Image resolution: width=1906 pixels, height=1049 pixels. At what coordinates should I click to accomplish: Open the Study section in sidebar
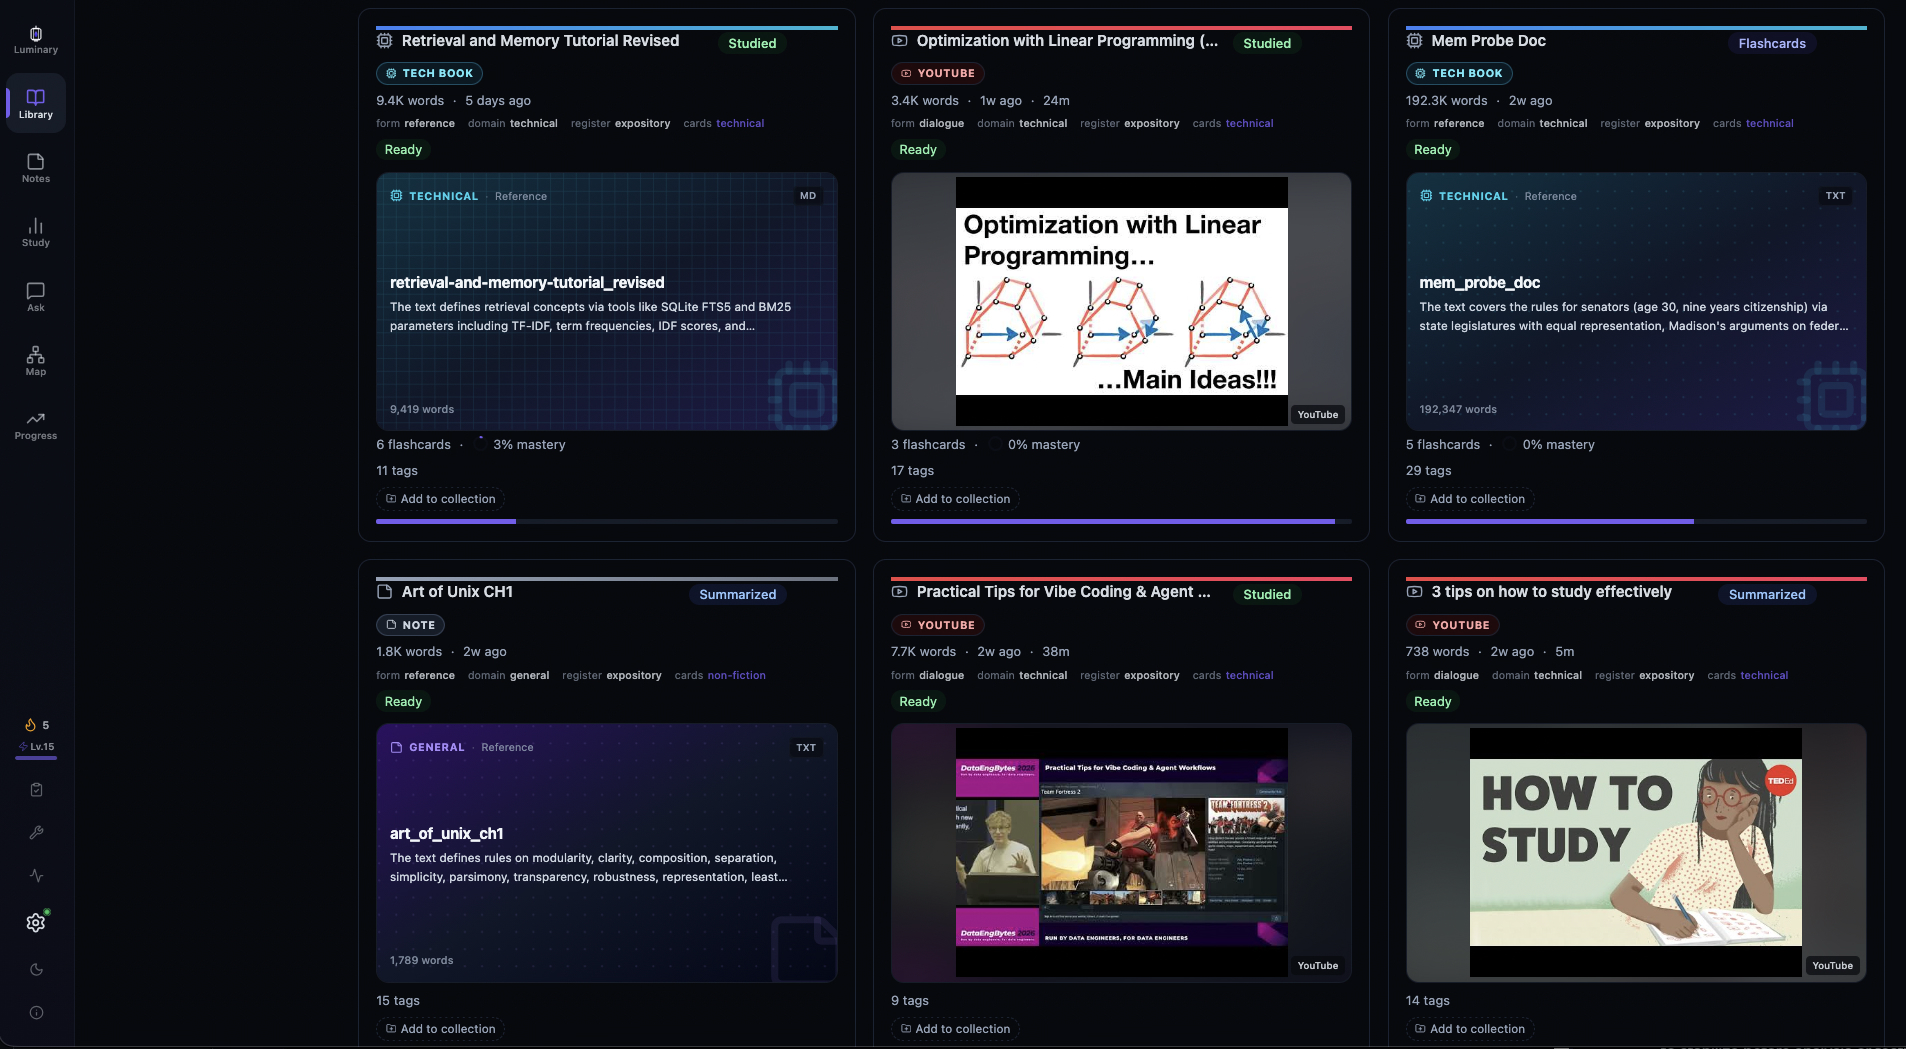pos(36,232)
